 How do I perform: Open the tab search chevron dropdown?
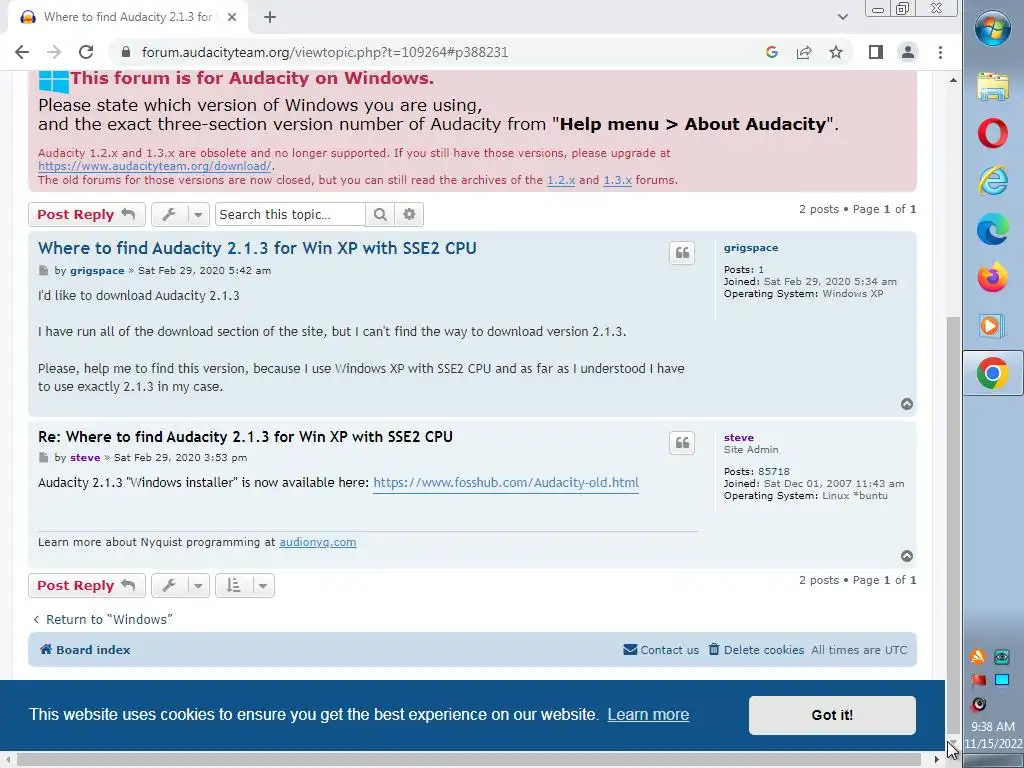coord(842,17)
